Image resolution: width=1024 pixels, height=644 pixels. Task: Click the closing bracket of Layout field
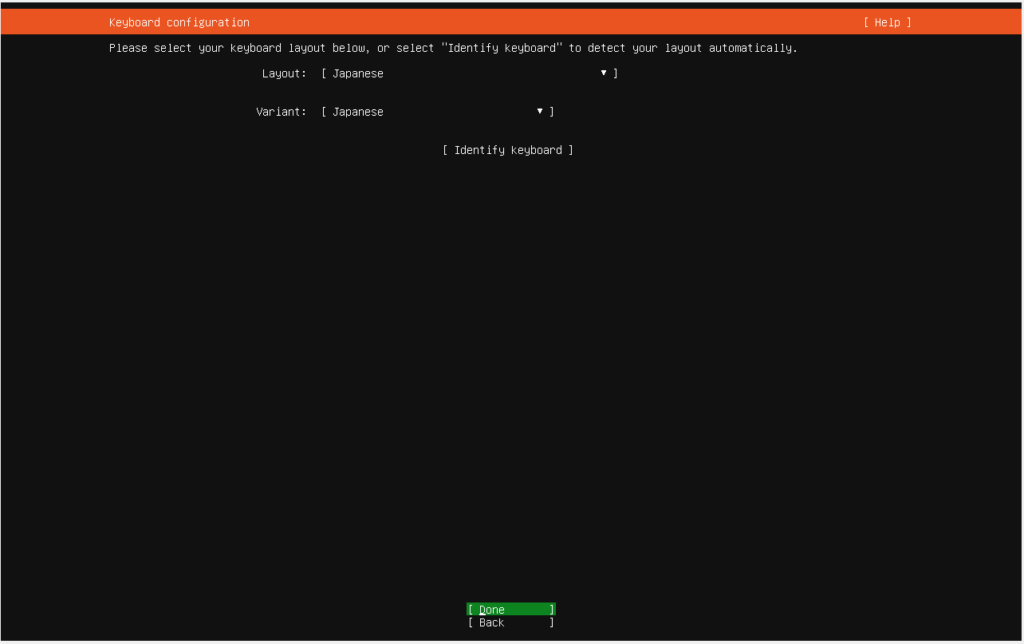(616, 73)
